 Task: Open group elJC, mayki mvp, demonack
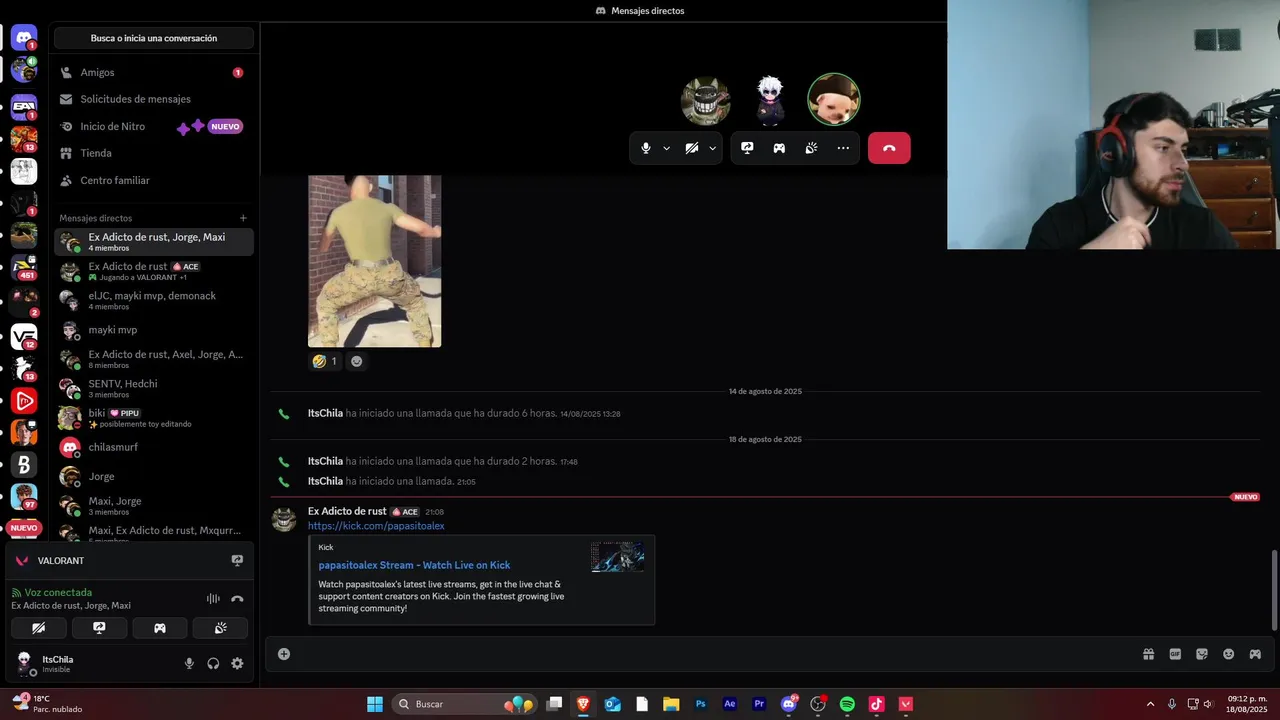click(x=154, y=300)
